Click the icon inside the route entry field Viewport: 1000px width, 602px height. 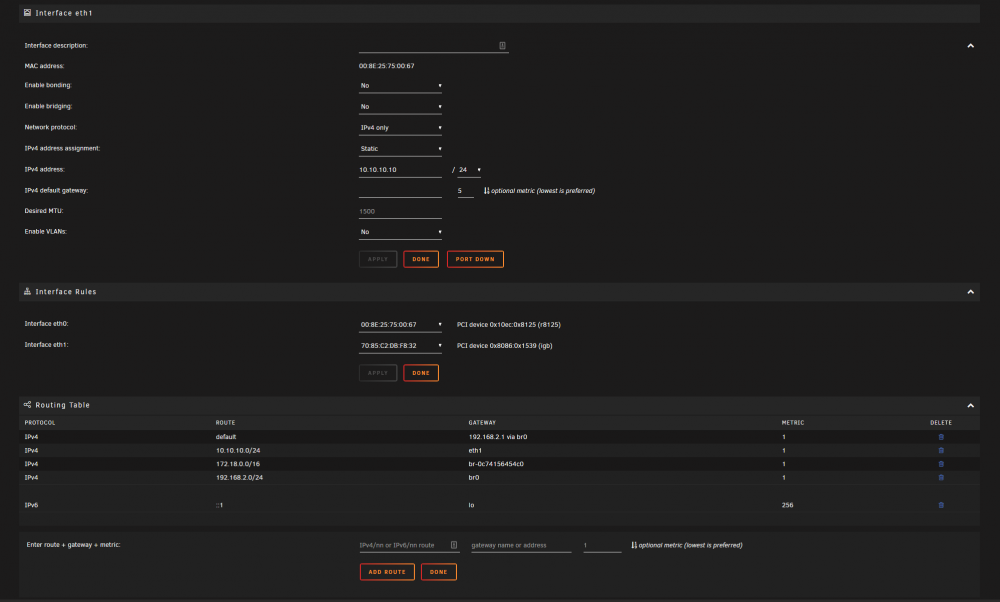tap(454, 545)
